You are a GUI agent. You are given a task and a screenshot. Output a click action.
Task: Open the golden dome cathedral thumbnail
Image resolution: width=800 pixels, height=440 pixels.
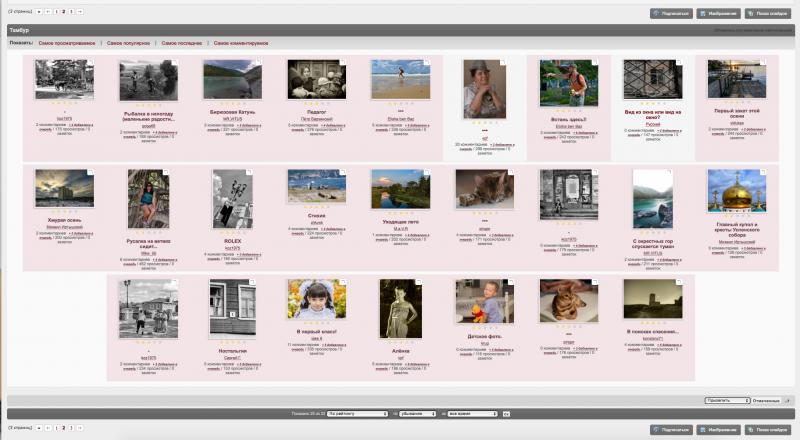pos(737,191)
